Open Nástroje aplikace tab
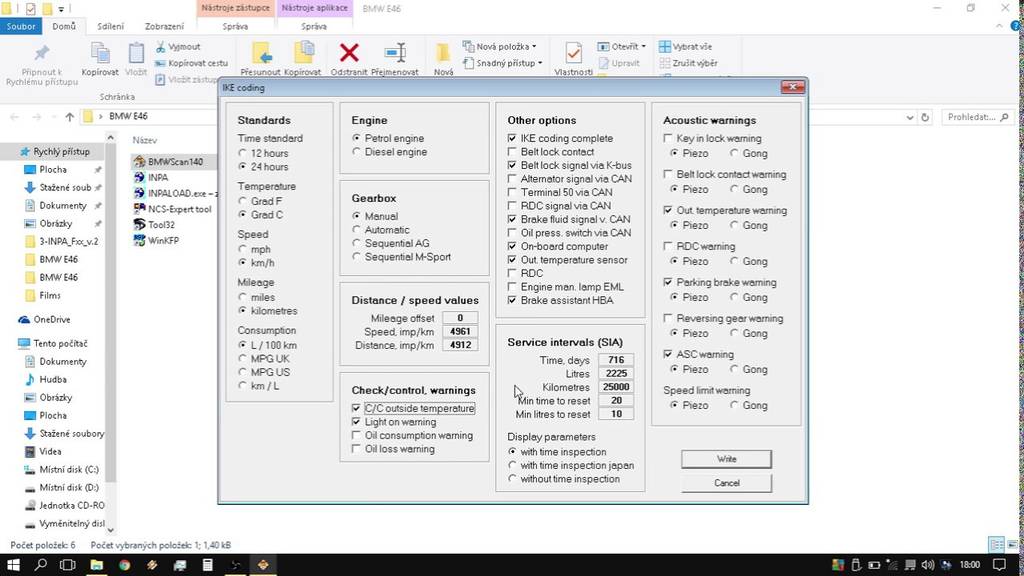1024x576 pixels. (x=314, y=8)
